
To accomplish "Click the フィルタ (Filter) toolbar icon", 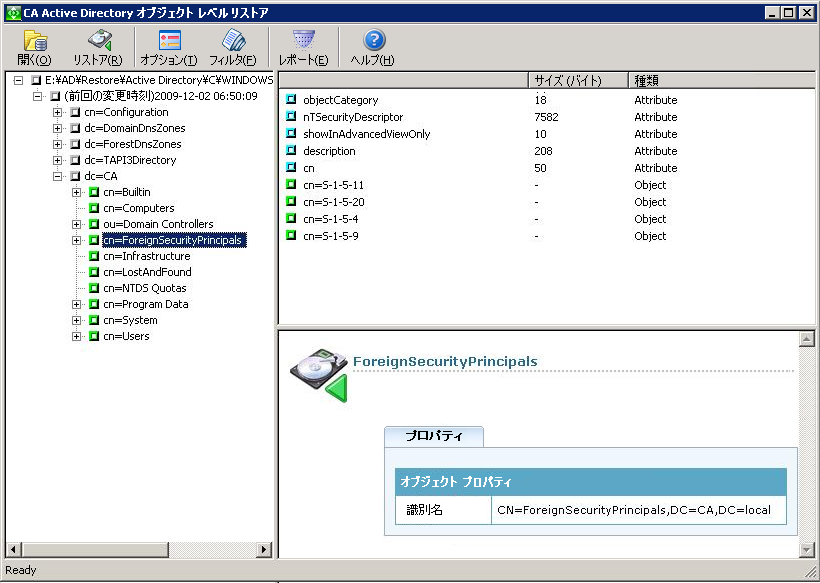I will tap(234, 45).
